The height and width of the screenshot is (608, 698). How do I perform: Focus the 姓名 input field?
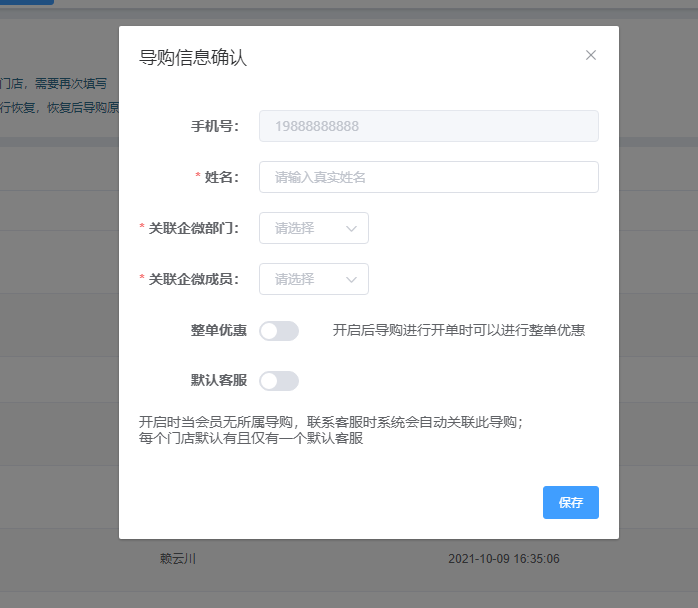point(429,177)
